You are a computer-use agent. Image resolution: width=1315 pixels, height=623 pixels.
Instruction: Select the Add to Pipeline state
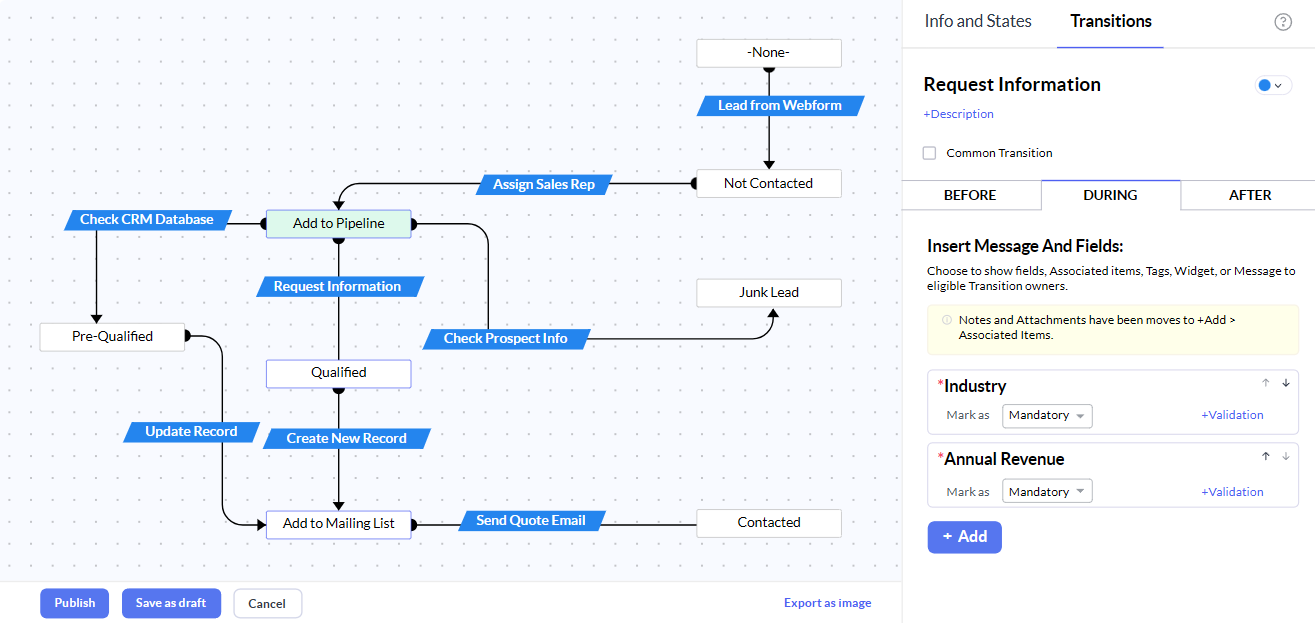point(339,224)
